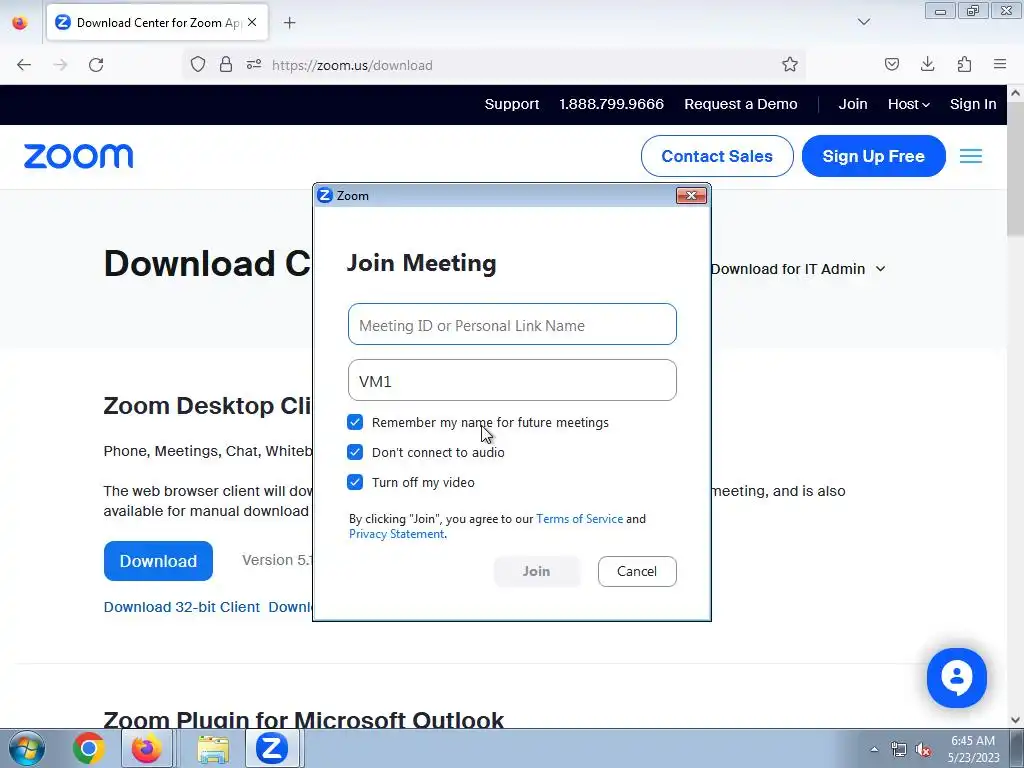Click Join in the top navigation
The height and width of the screenshot is (768, 1024).
click(x=853, y=104)
